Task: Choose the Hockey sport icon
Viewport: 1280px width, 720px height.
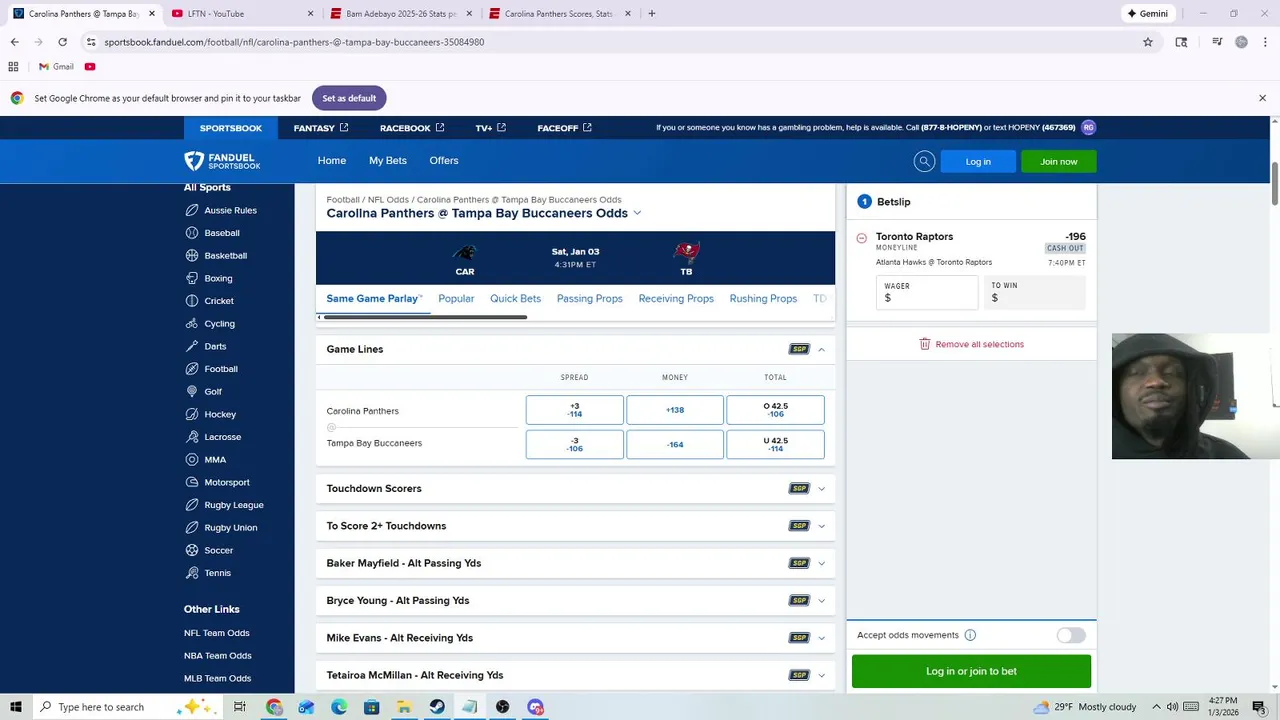Action: tap(192, 414)
